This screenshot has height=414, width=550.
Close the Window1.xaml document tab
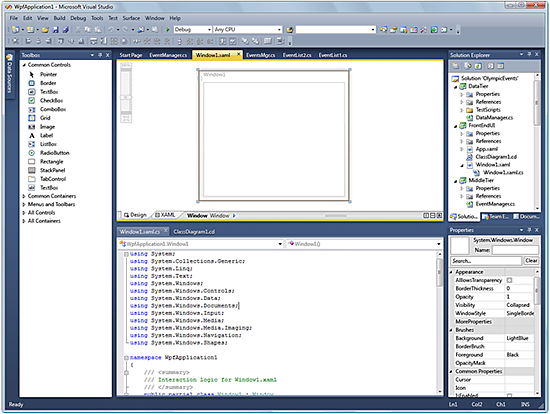239,54
